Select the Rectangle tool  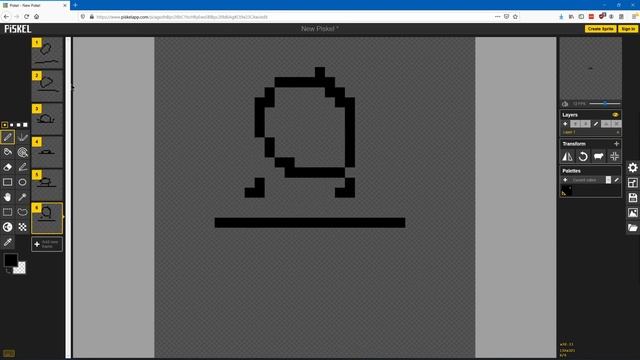coord(7,182)
